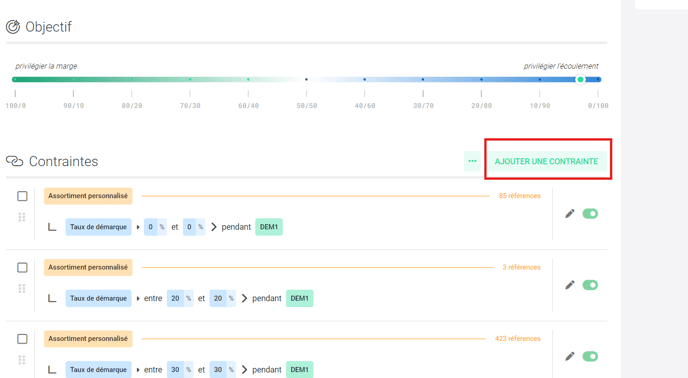Click first 20 % value after 'entre'

[x=180, y=299]
